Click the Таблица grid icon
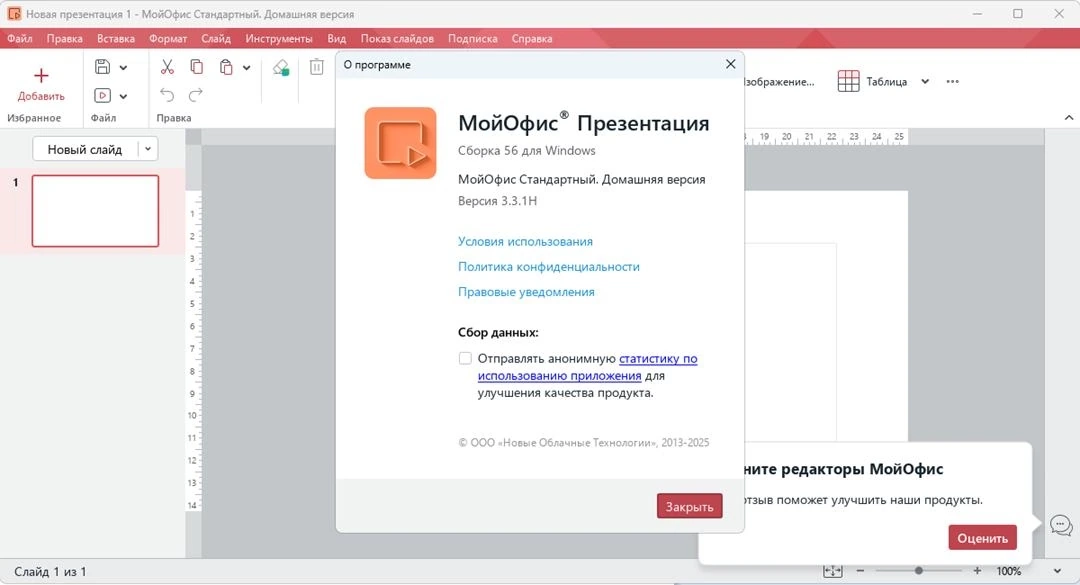The width and height of the screenshot is (1080, 585). click(x=849, y=81)
